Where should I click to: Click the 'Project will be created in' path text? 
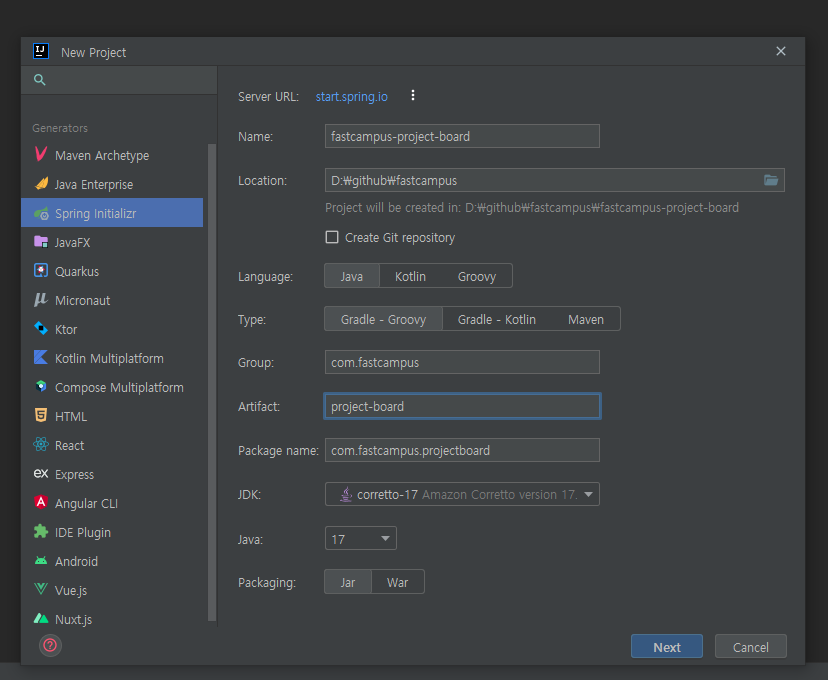tap(532, 208)
